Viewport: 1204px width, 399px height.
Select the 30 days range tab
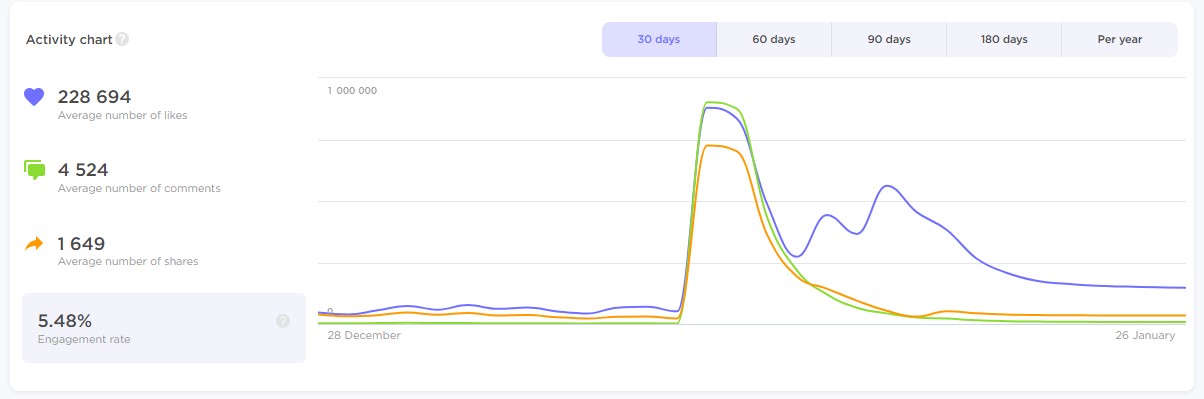pyautogui.click(x=659, y=40)
